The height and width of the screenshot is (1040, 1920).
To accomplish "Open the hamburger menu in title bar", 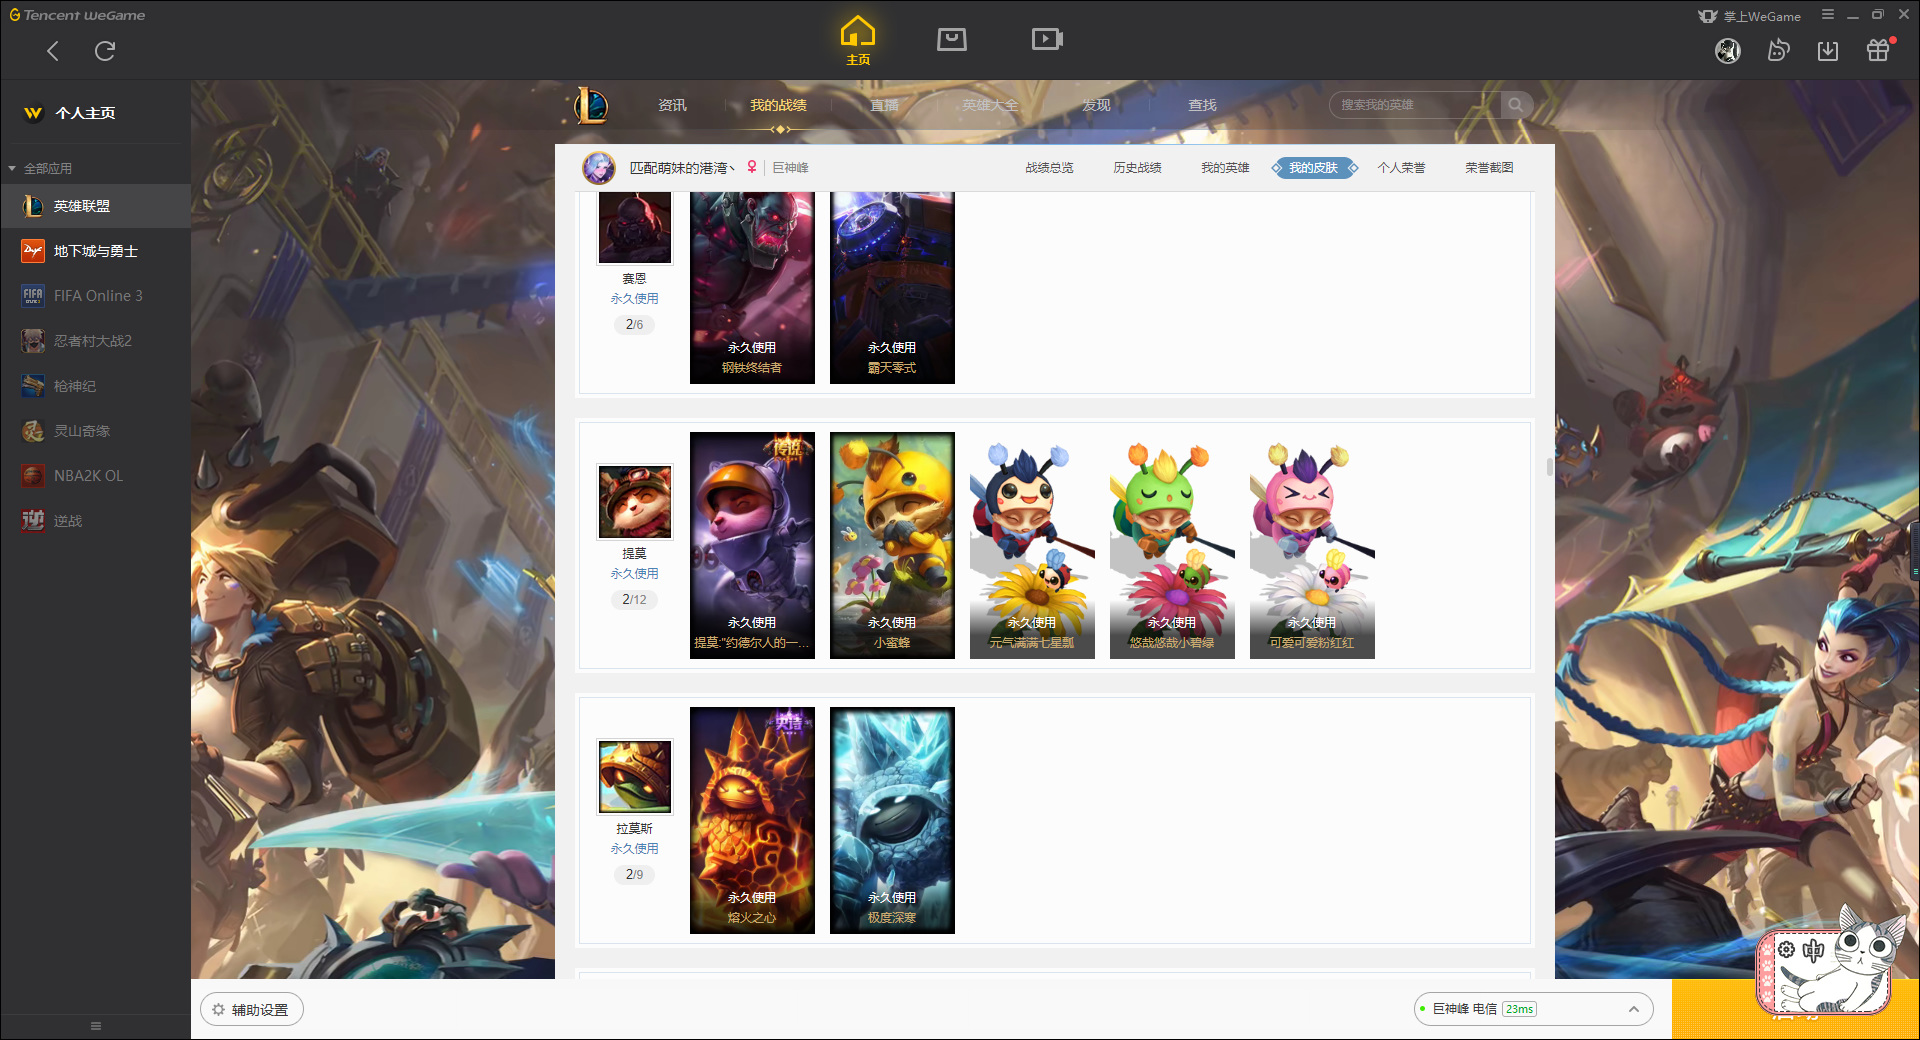I will pyautogui.click(x=1828, y=15).
